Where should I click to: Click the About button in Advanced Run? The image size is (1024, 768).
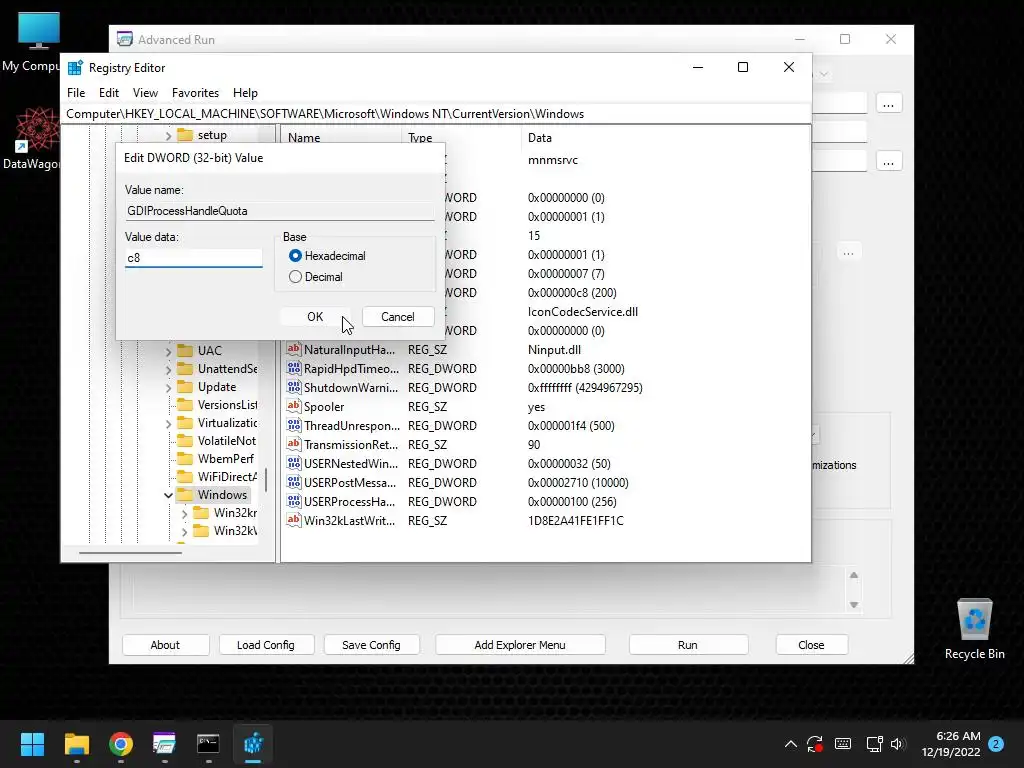[x=165, y=645]
